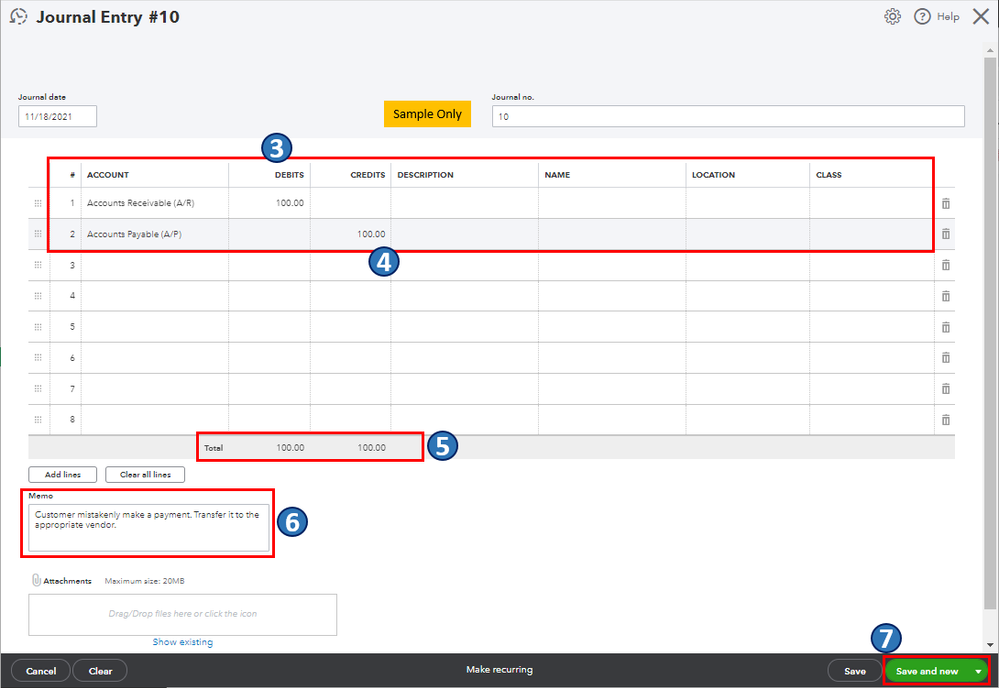This screenshot has height=688, width=999.
Task: Click the drag handle of line 8
Action: (38, 420)
